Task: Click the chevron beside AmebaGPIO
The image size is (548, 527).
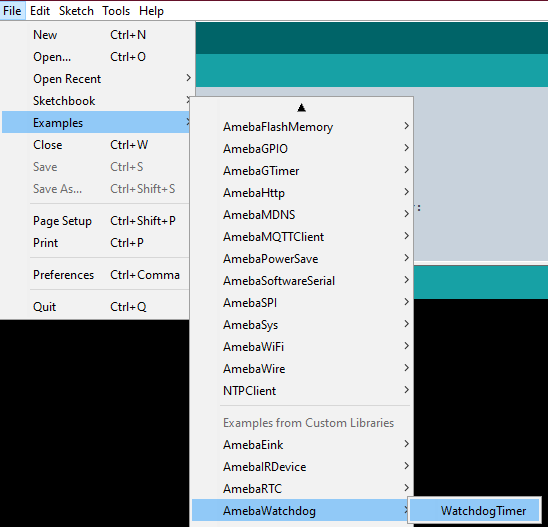Action: (x=406, y=147)
